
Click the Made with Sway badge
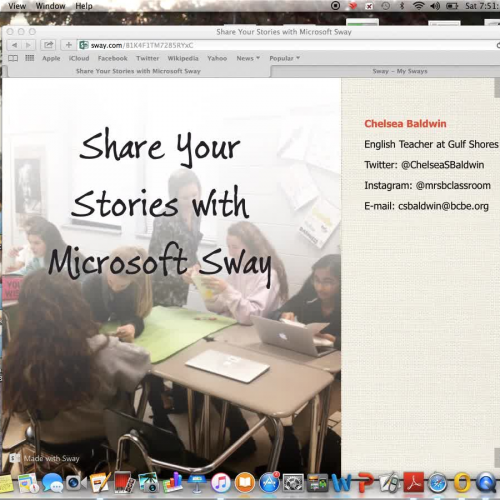[45, 459]
